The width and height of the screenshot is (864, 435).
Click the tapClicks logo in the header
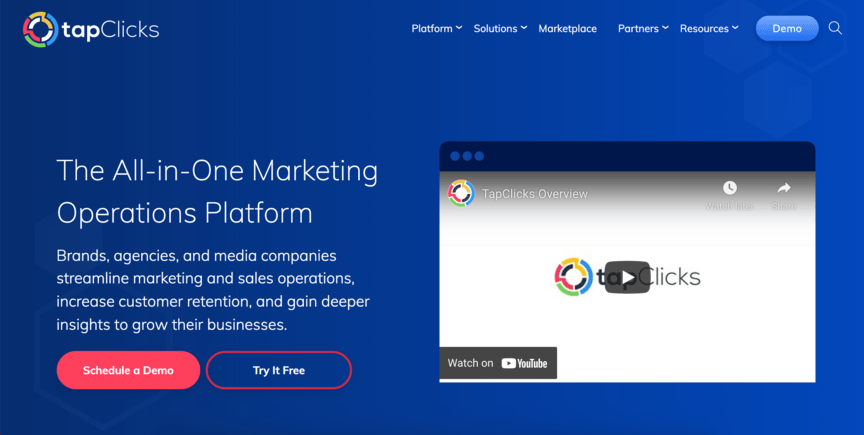(x=91, y=29)
